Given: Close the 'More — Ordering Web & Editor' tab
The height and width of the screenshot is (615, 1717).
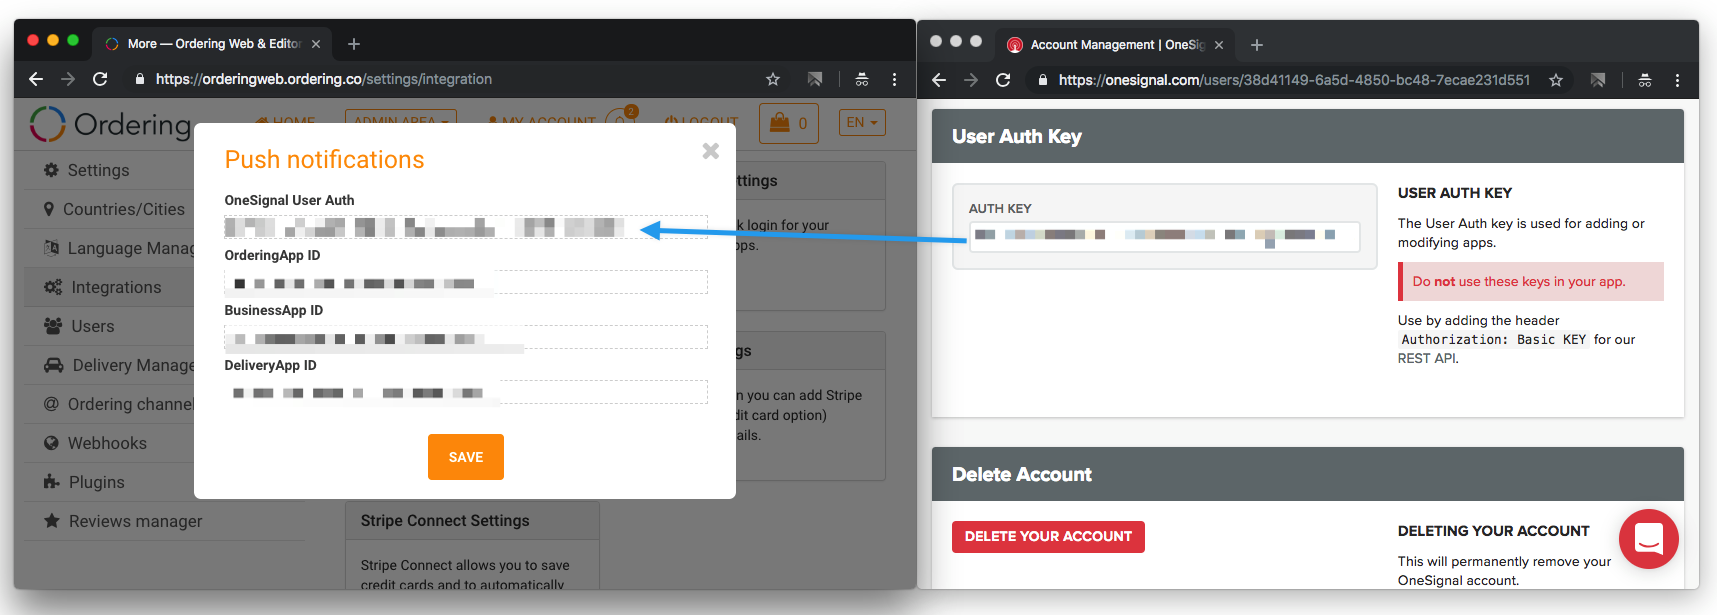Looking at the screenshot, I should tap(316, 44).
